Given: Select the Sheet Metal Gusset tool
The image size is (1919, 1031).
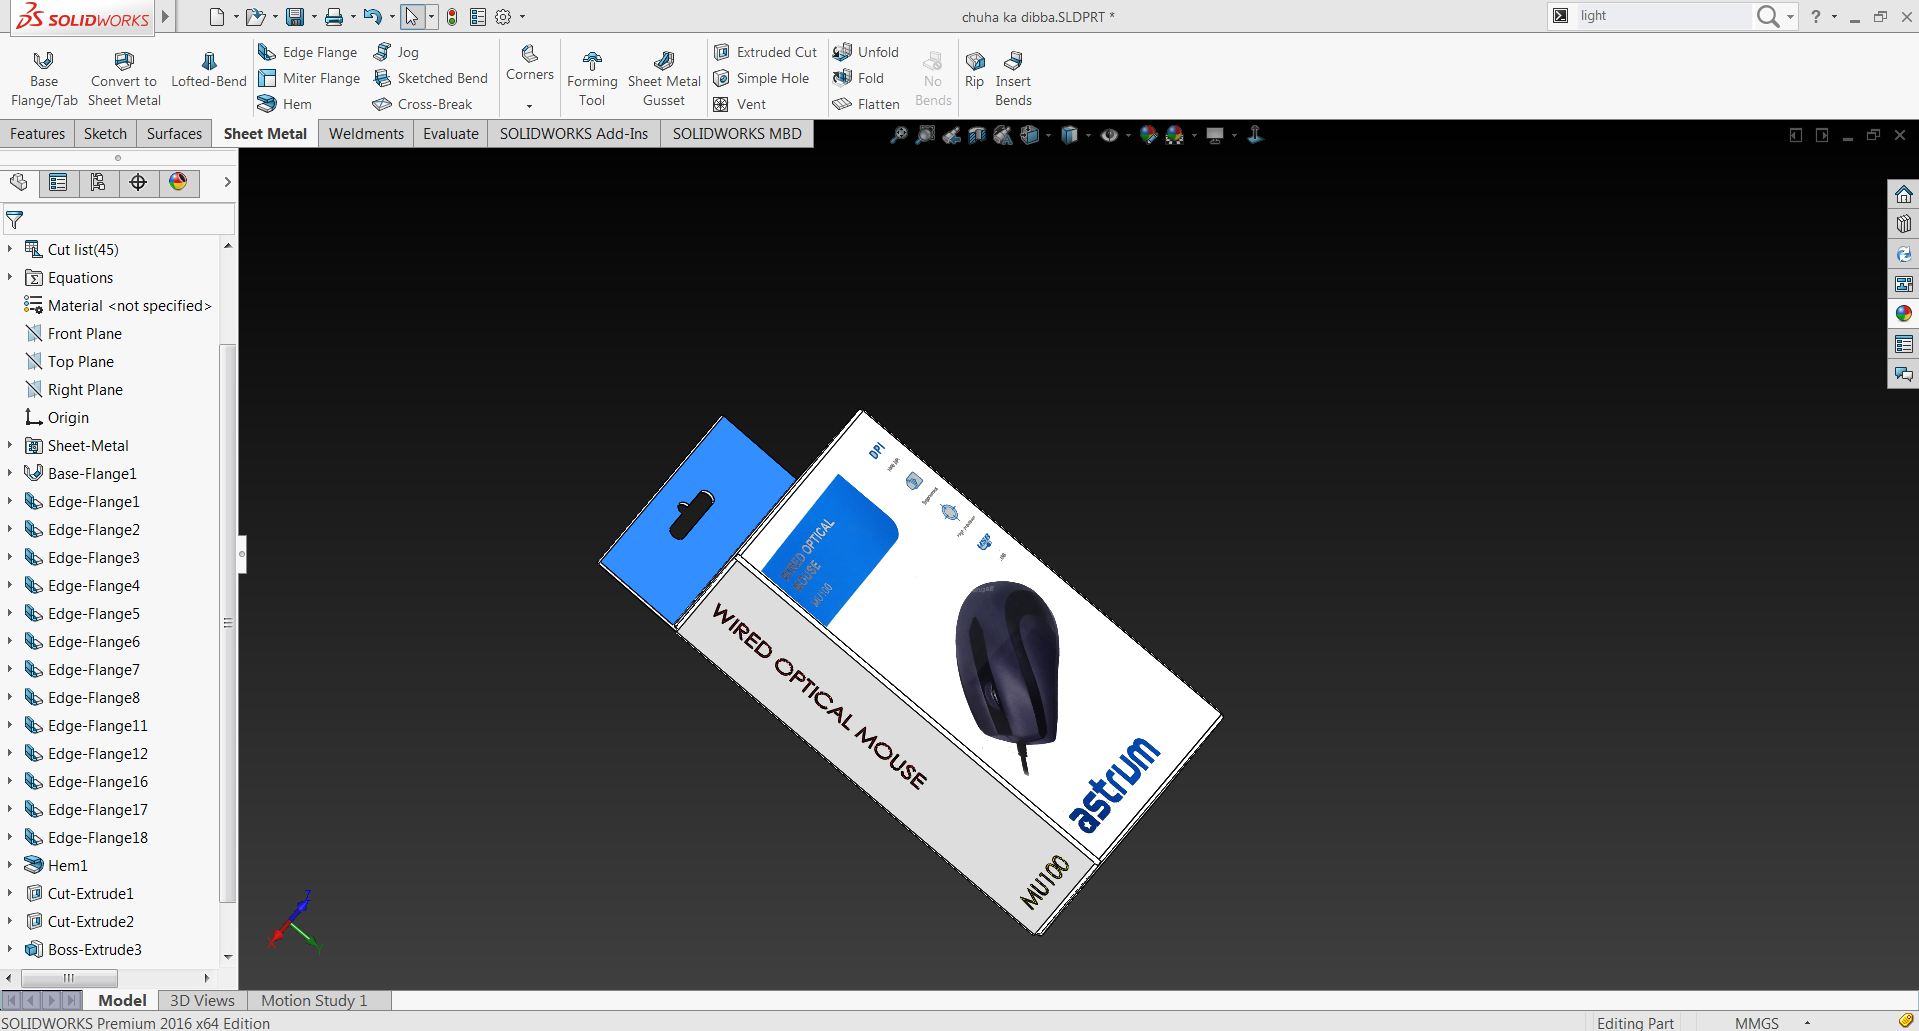Looking at the screenshot, I should 664,79.
